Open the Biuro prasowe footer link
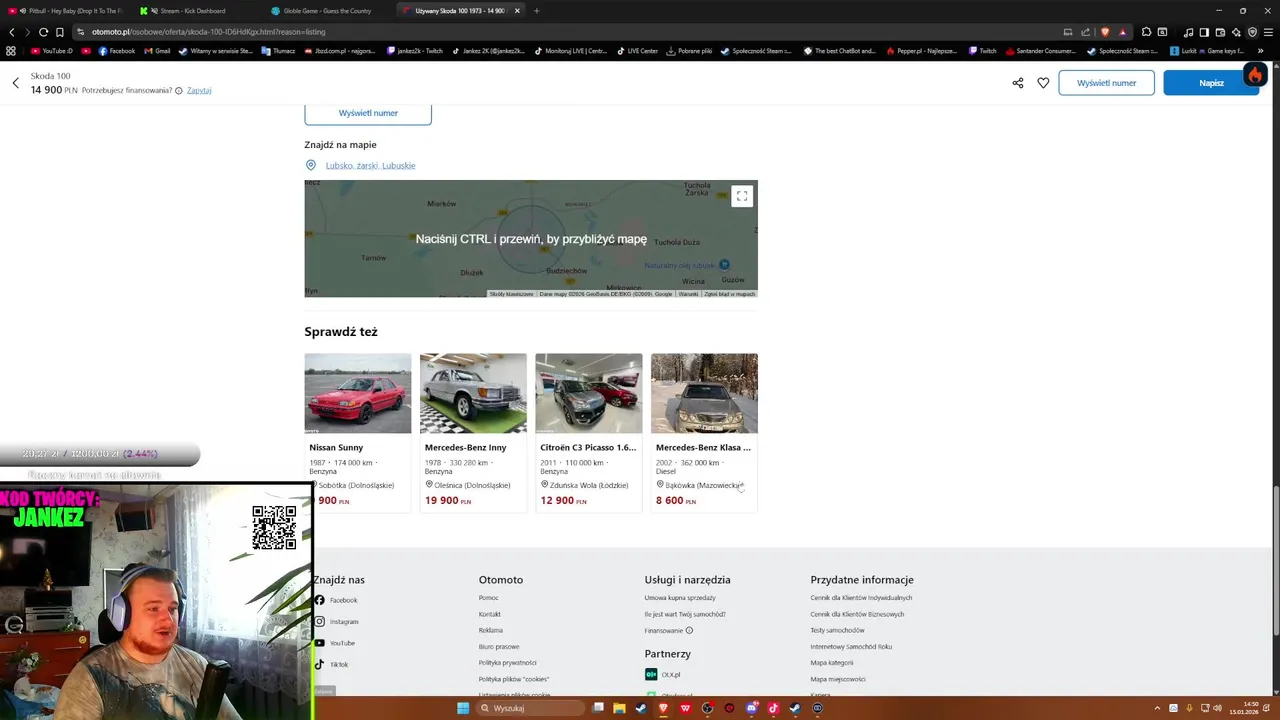 (498, 646)
